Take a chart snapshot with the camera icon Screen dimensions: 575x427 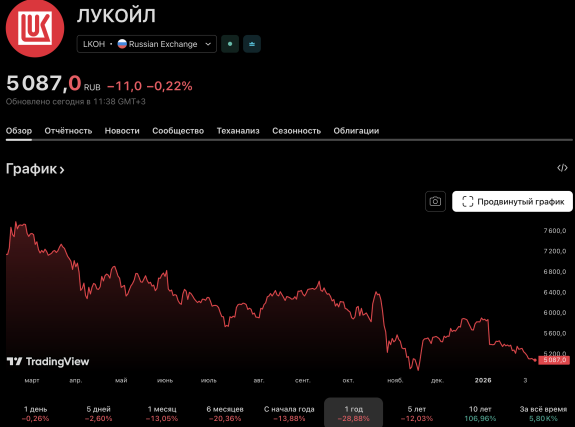click(x=435, y=201)
